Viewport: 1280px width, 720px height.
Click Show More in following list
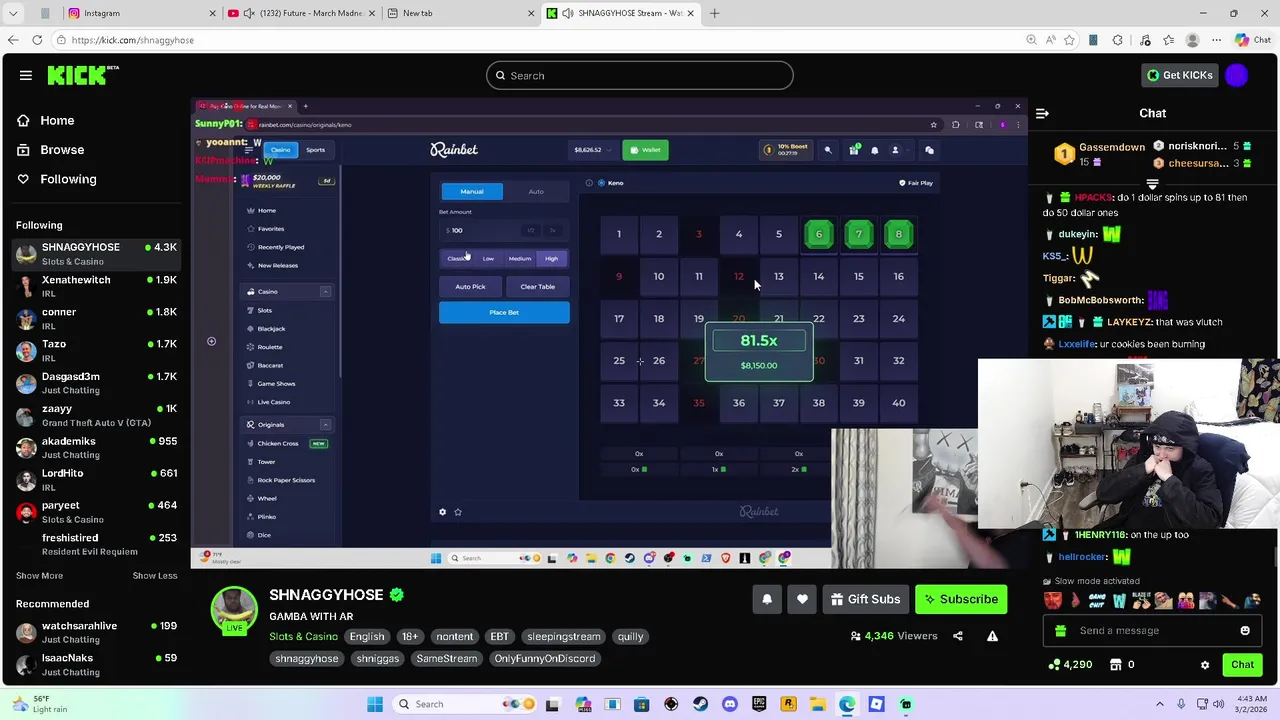click(x=39, y=576)
